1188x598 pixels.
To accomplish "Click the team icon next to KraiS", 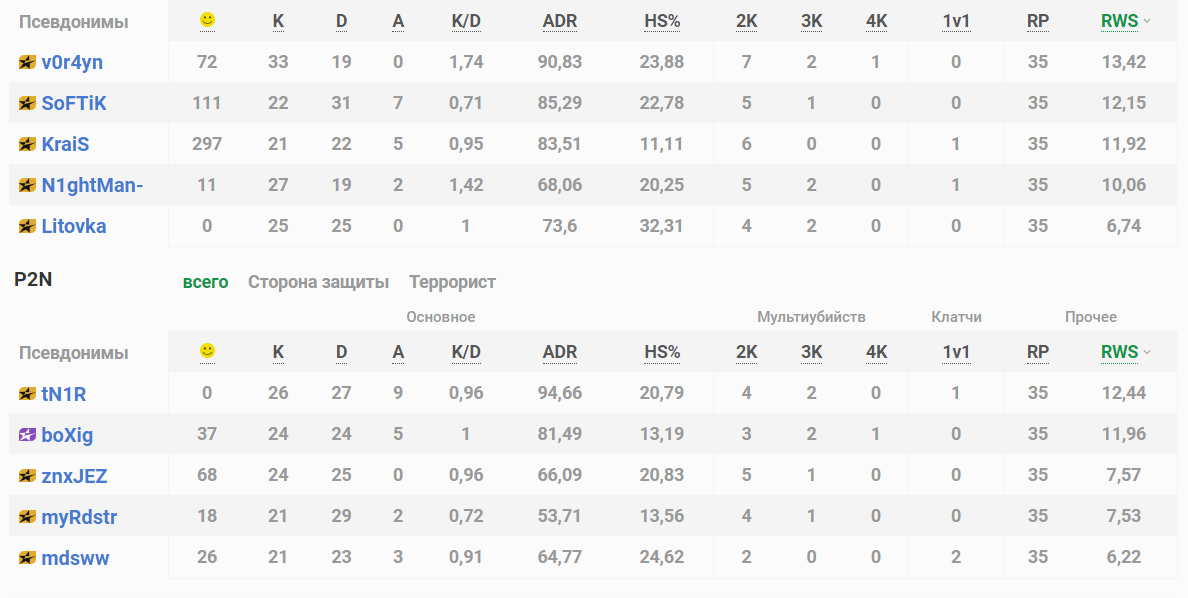I will coord(27,144).
